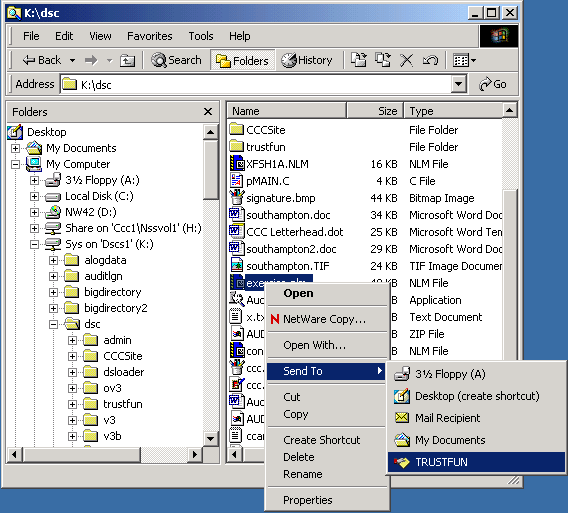
Task: Open the Help menu
Action: [x=239, y=36]
